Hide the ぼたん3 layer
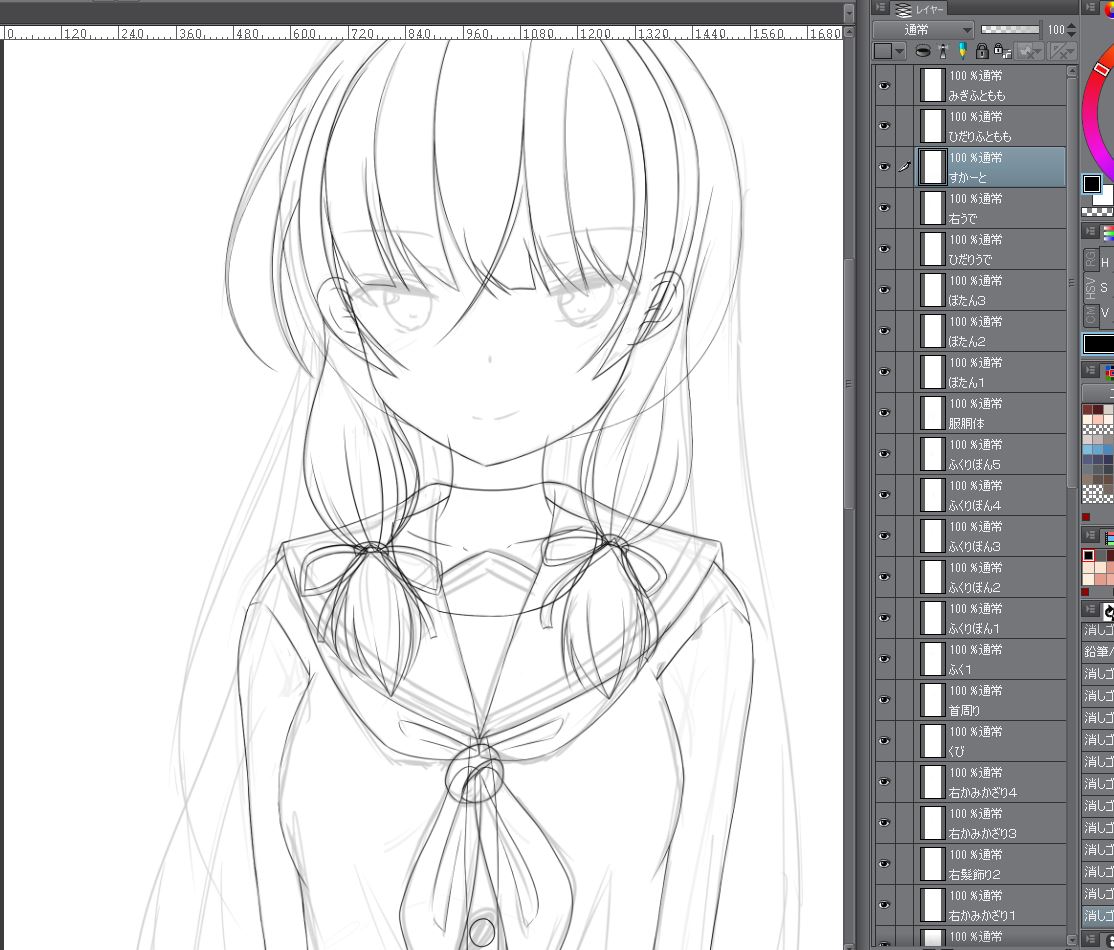The width and height of the screenshot is (1114, 950). point(885,290)
